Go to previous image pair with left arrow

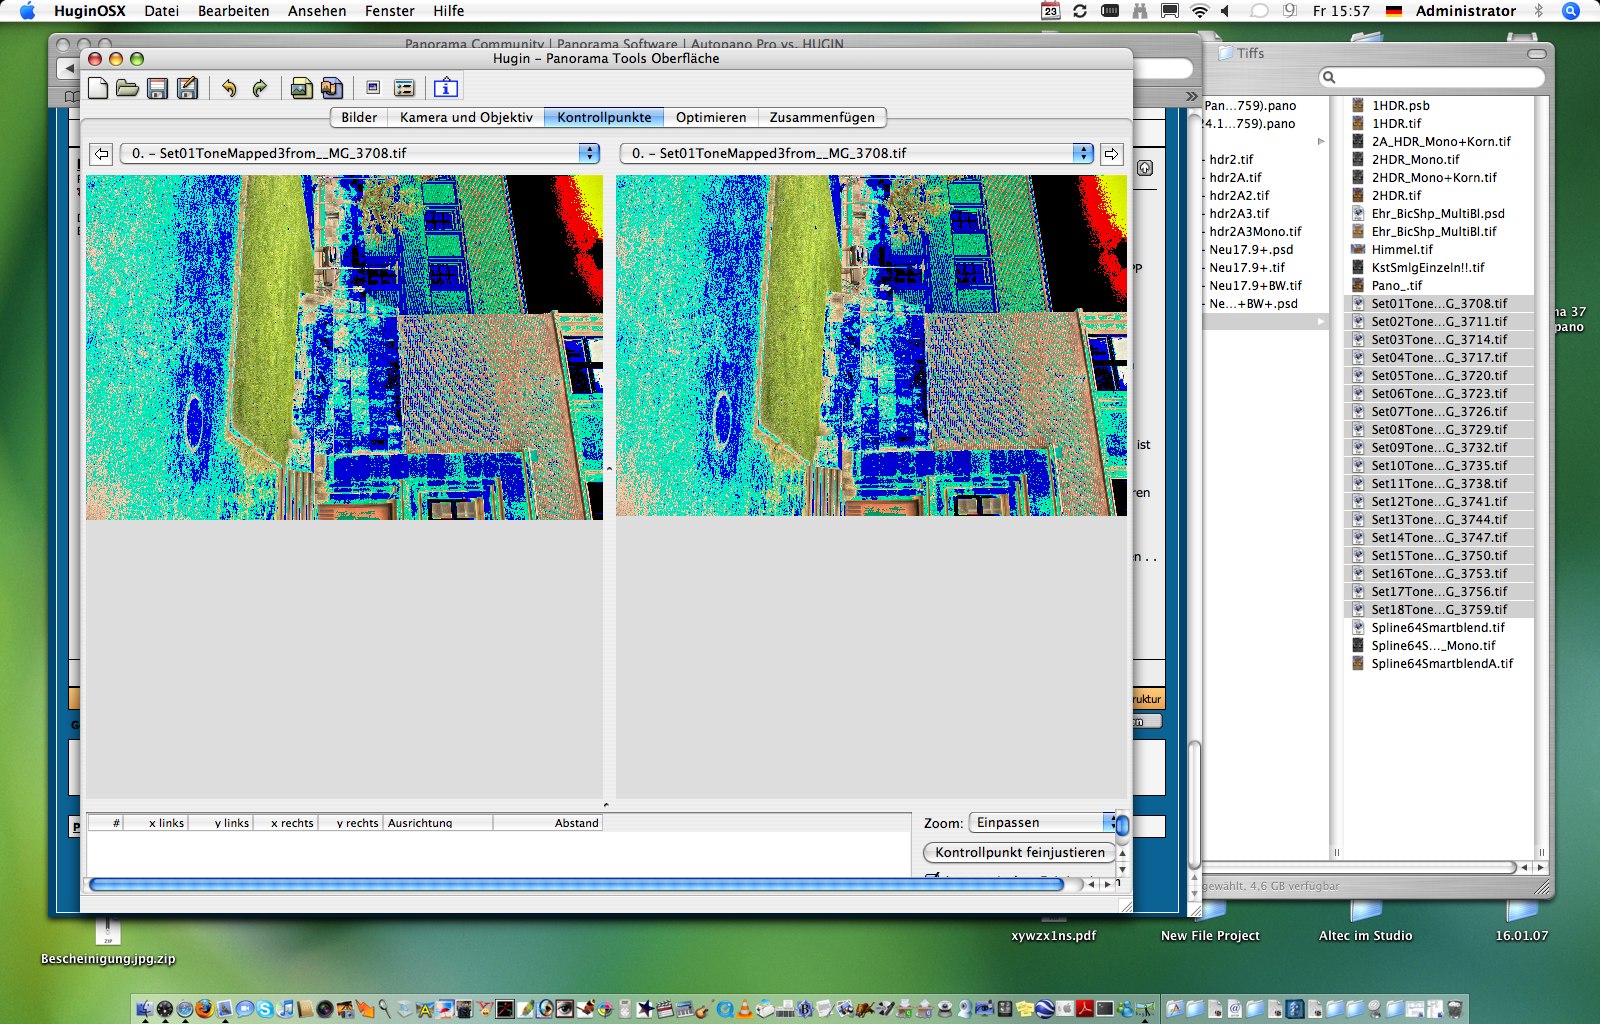101,154
